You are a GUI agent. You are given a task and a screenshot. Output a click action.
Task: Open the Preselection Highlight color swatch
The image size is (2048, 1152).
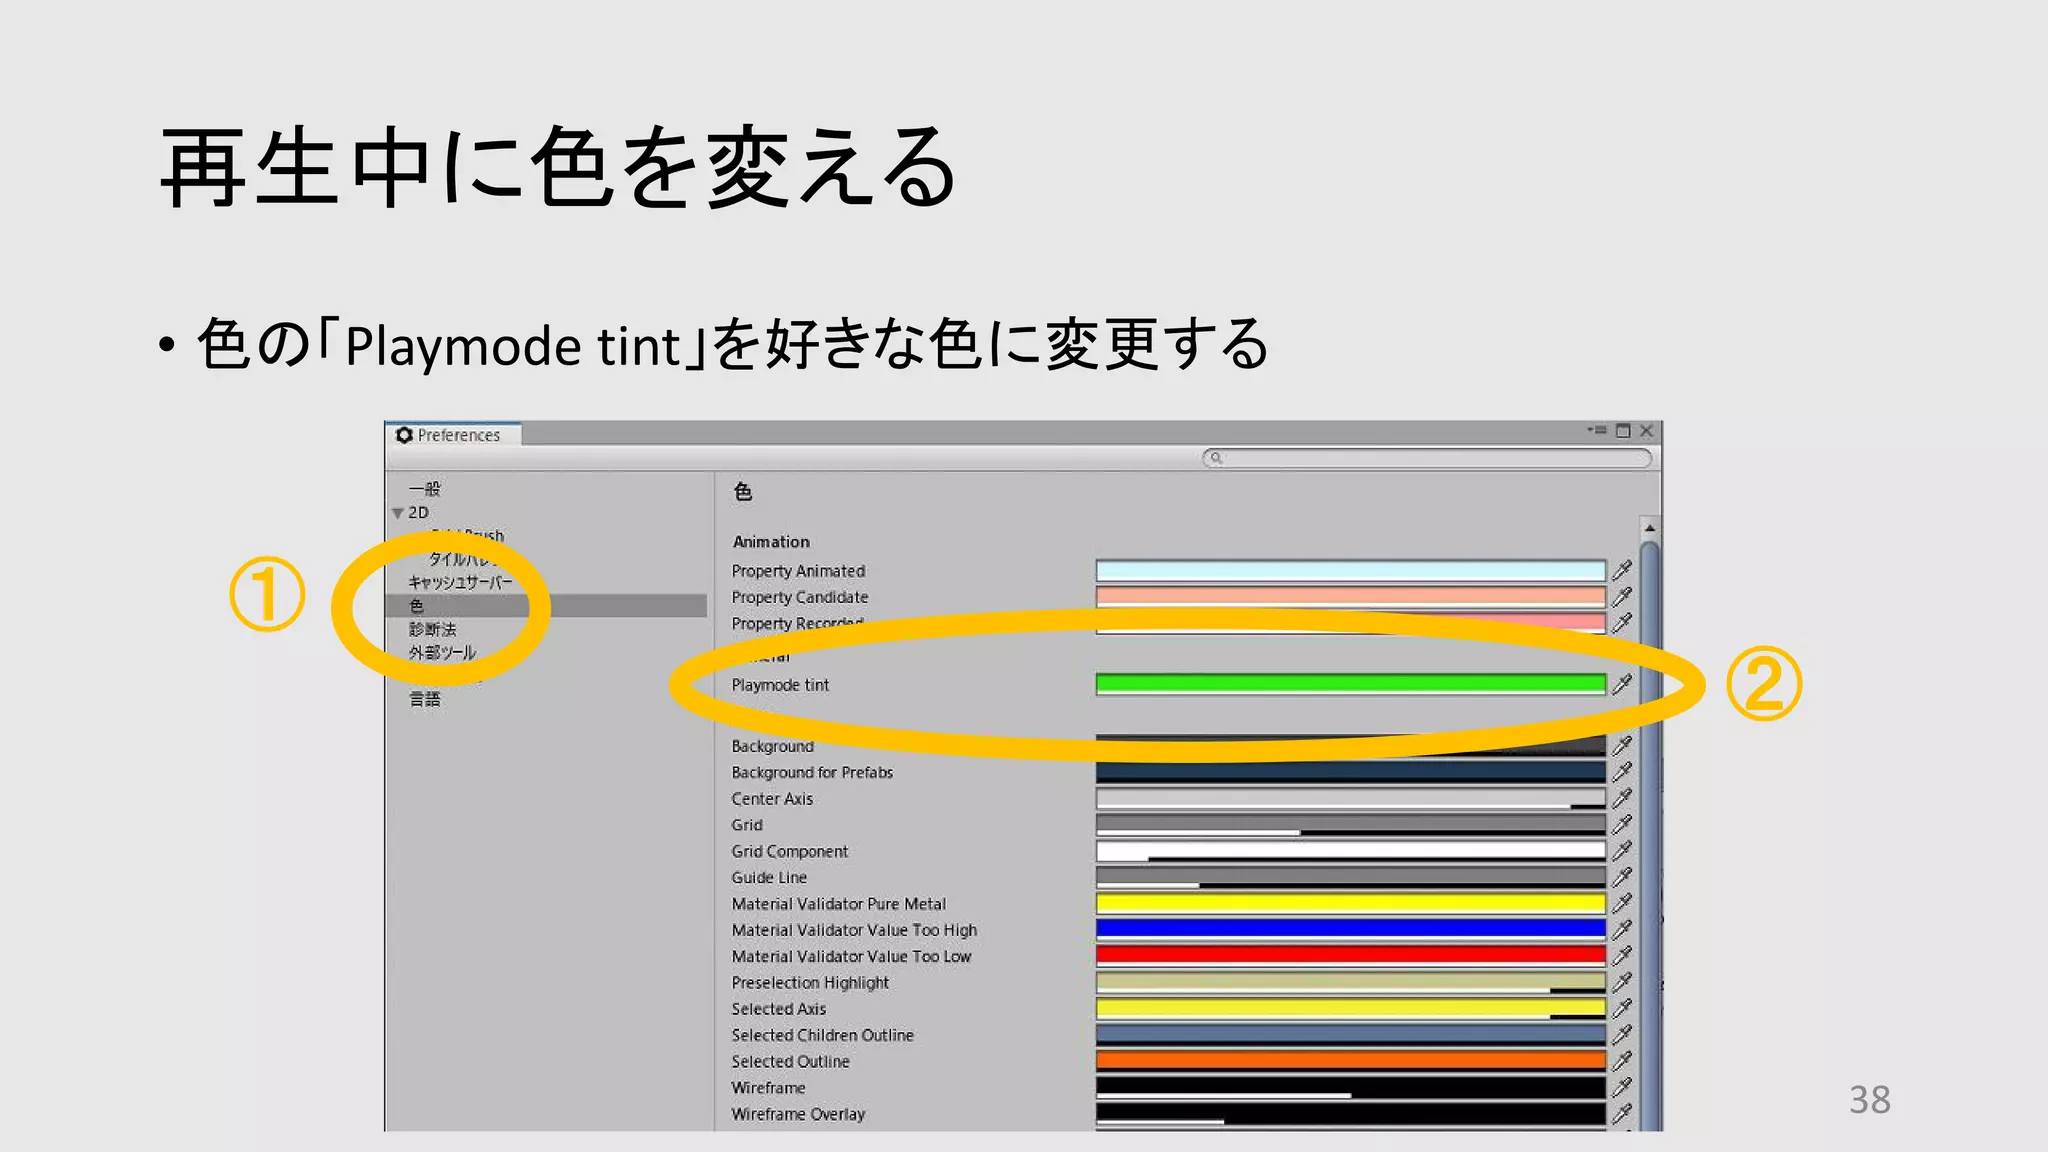click(1351, 982)
